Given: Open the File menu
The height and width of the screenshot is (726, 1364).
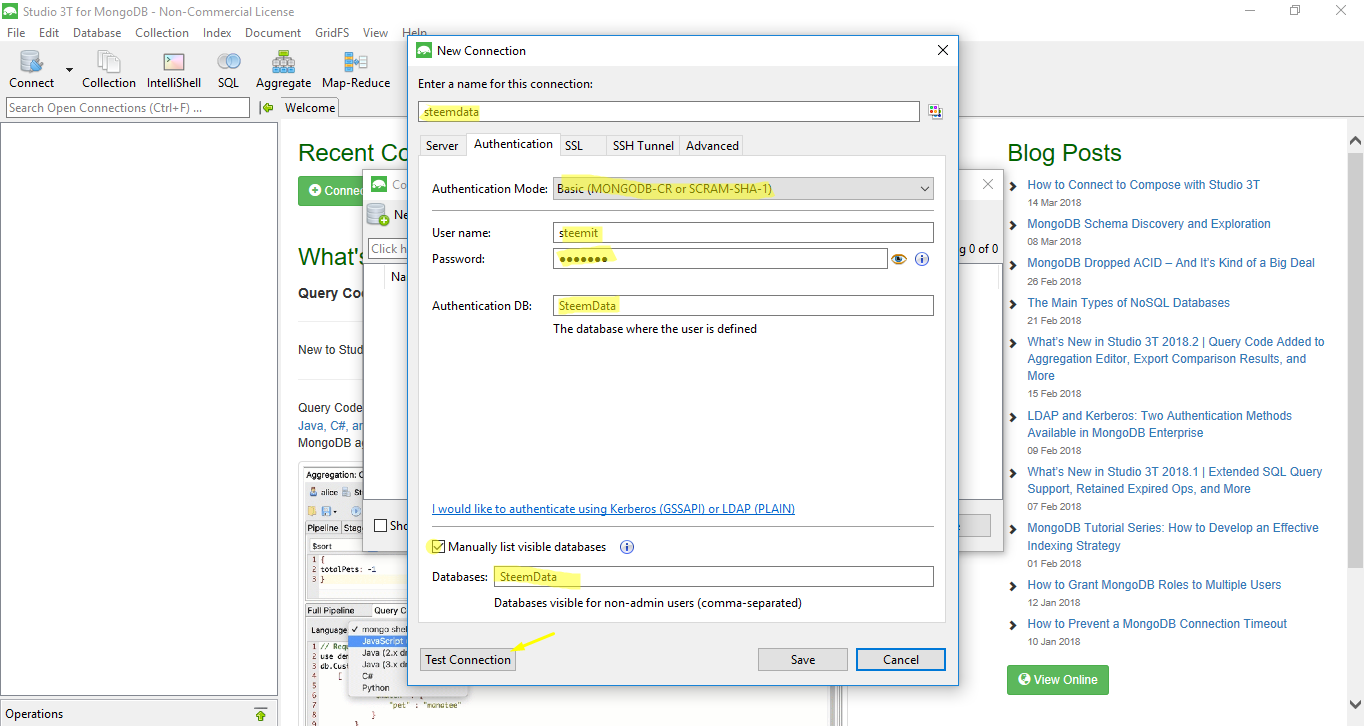Looking at the screenshot, I should click(x=16, y=33).
